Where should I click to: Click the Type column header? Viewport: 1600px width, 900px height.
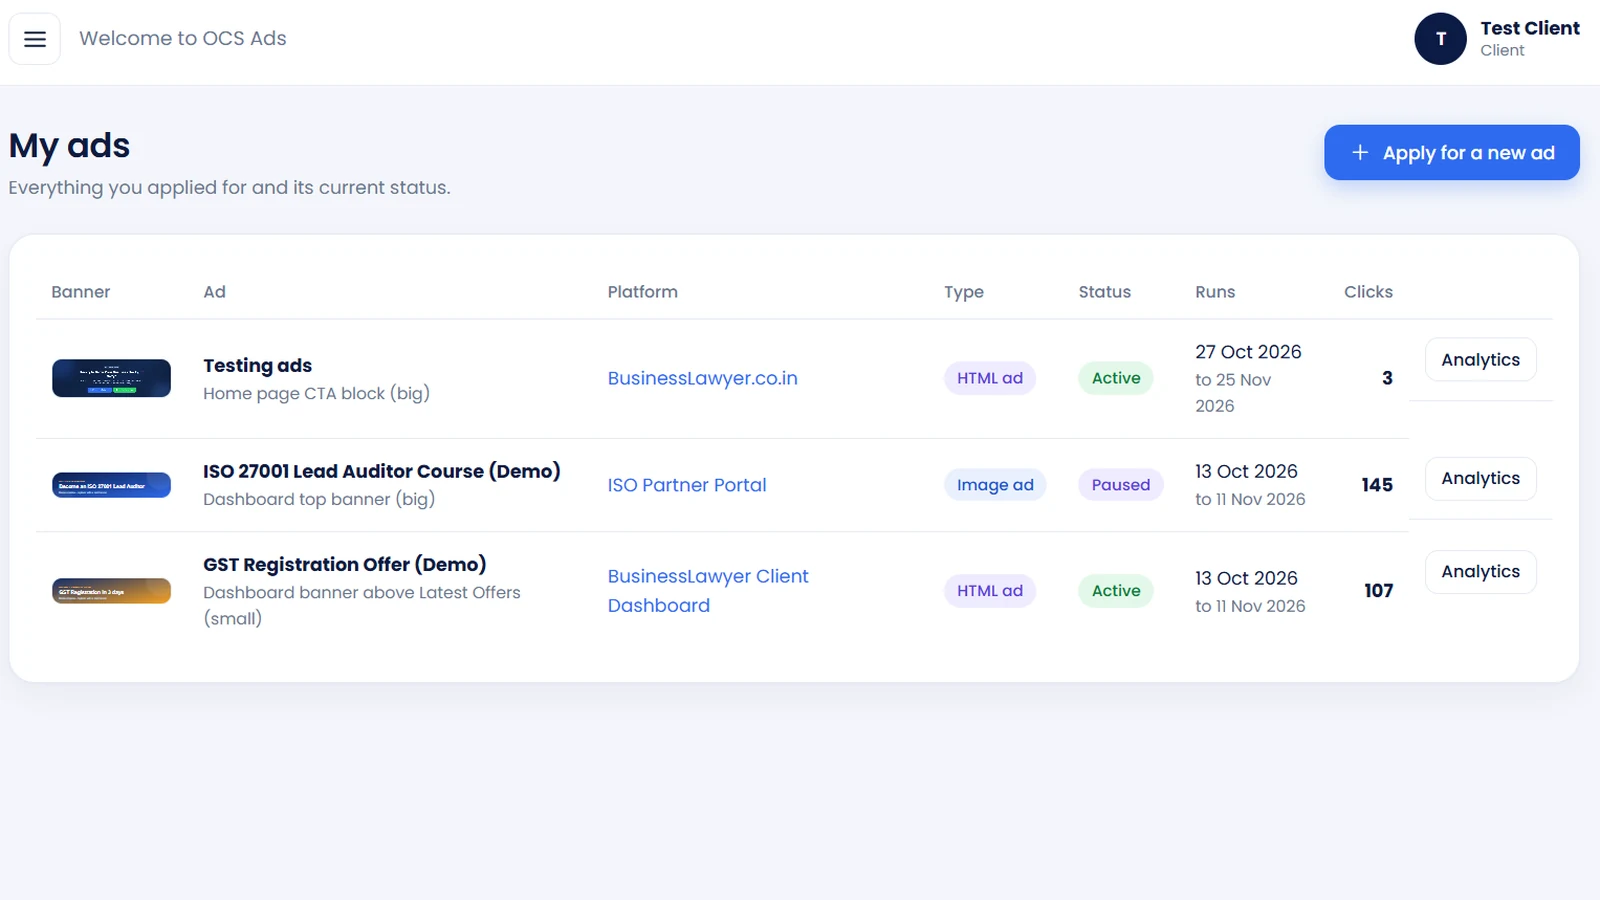coord(964,292)
